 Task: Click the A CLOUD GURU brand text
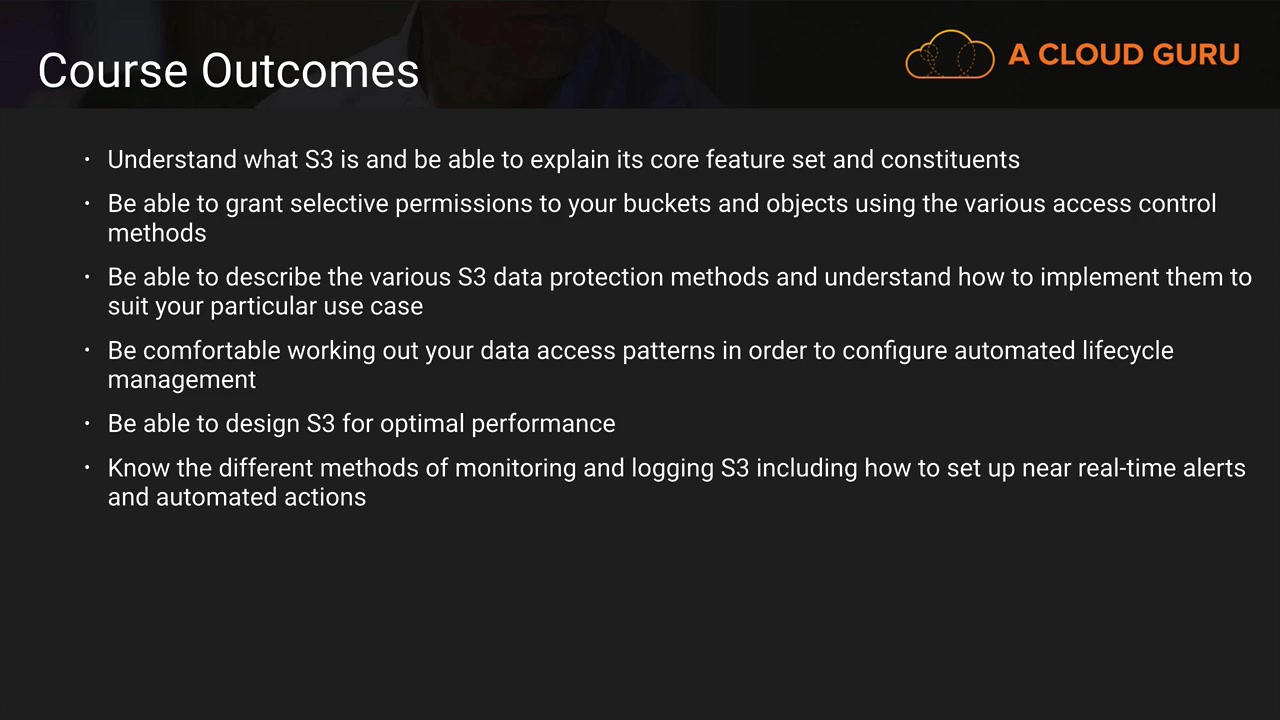[1124, 55]
